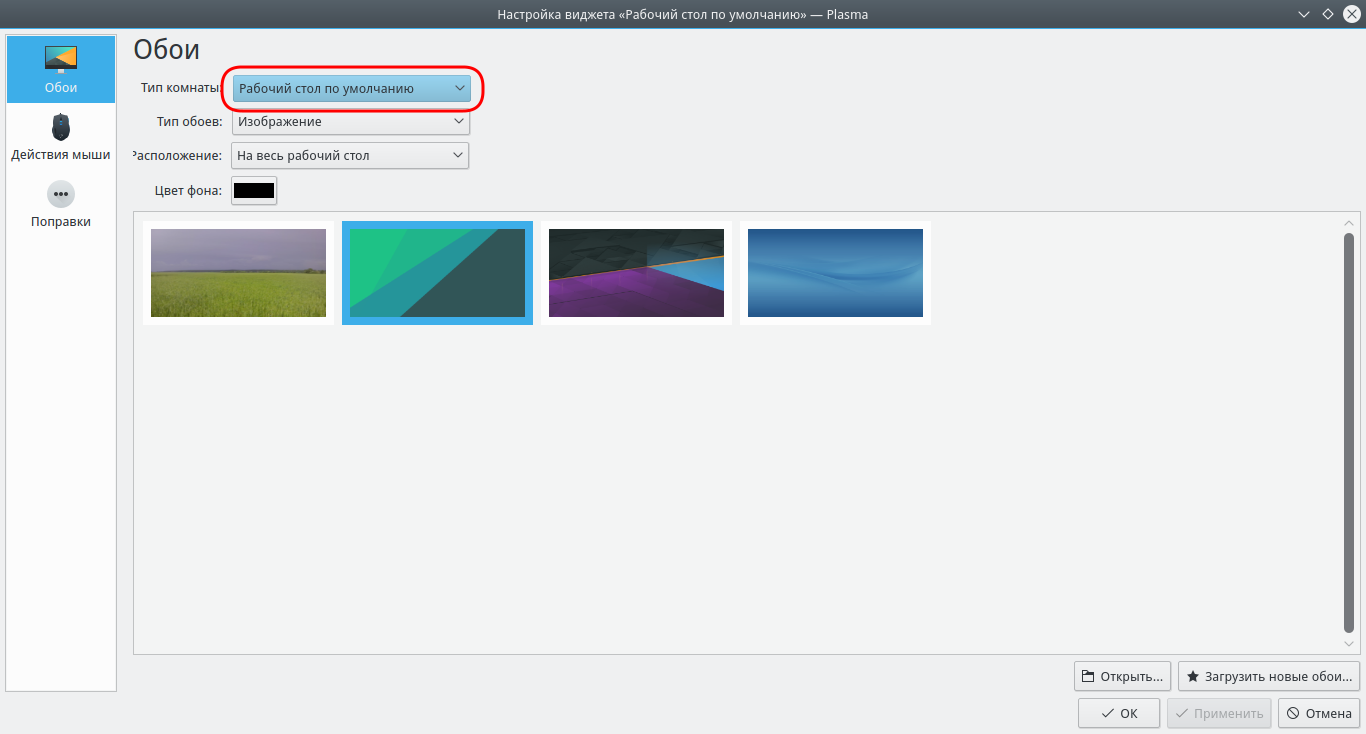
Task: Maximize the Plasma settings window
Action: [1328, 15]
